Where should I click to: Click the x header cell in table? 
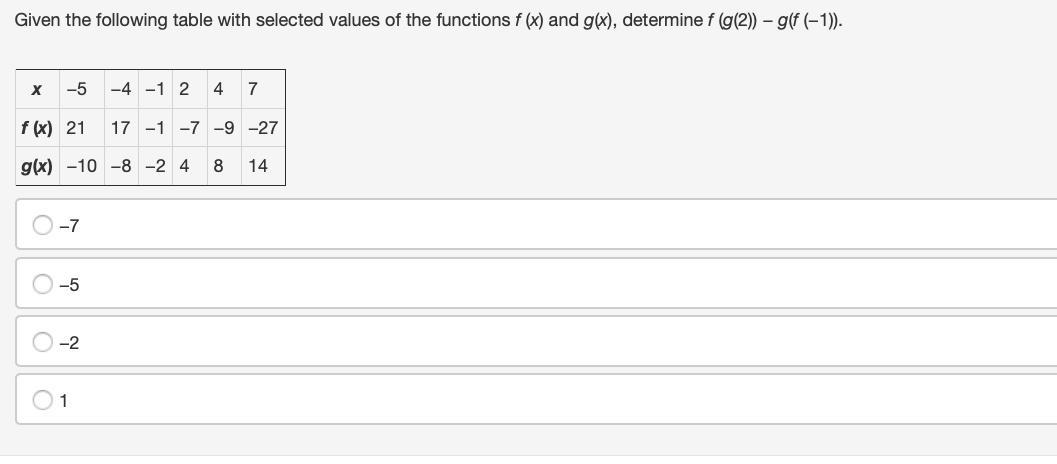[37, 89]
